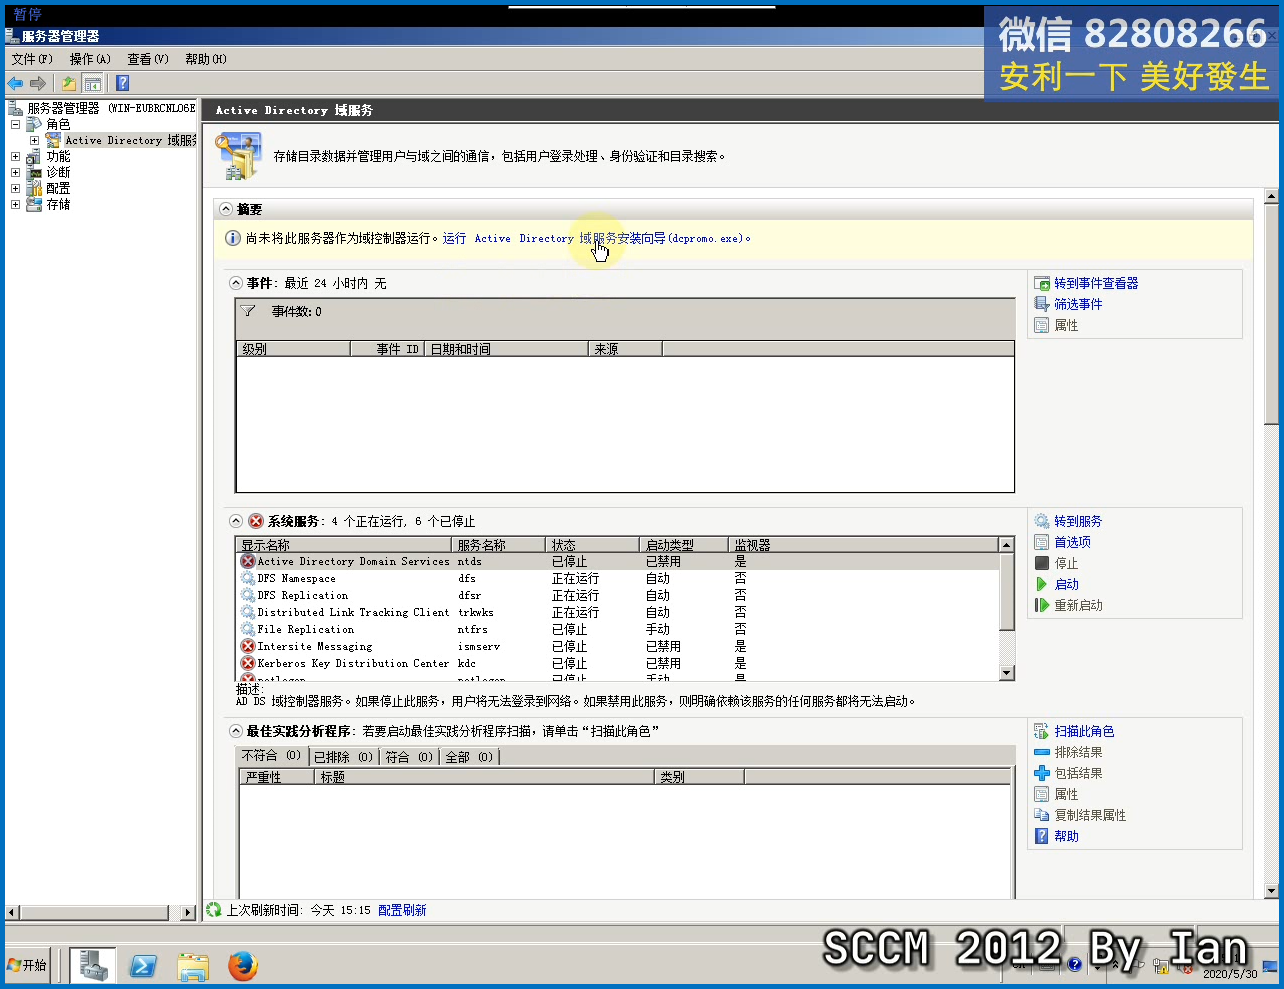1284x989 pixels.
Task: Select the Kerberos Key Distribution Center row
Action: coord(618,664)
